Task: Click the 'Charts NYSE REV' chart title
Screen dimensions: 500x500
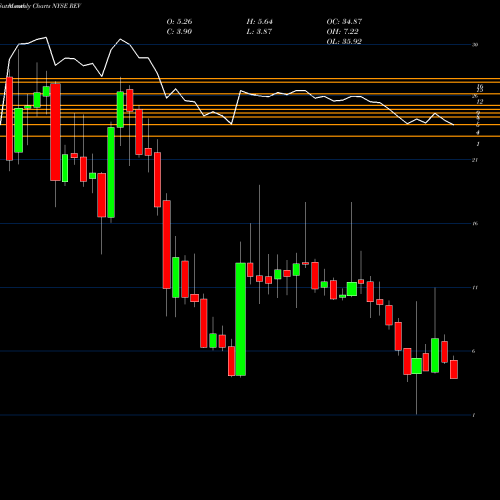Action: (57, 6)
